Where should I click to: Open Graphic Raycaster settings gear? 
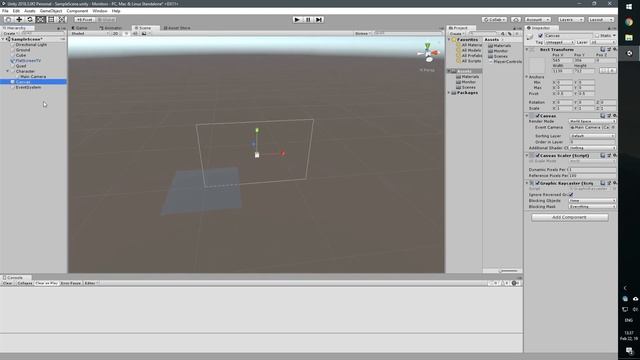click(614, 183)
